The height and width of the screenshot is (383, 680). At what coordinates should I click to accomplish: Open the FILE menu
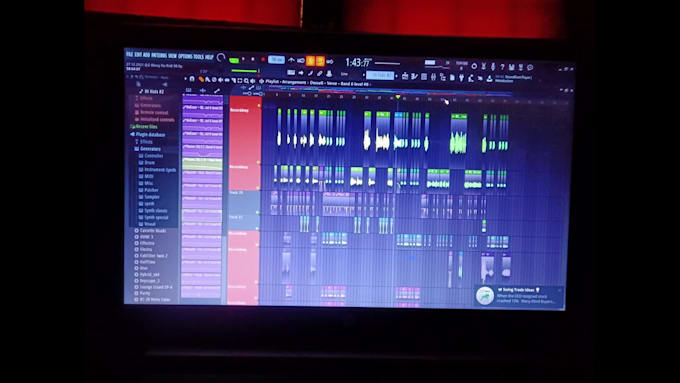pos(129,55)
